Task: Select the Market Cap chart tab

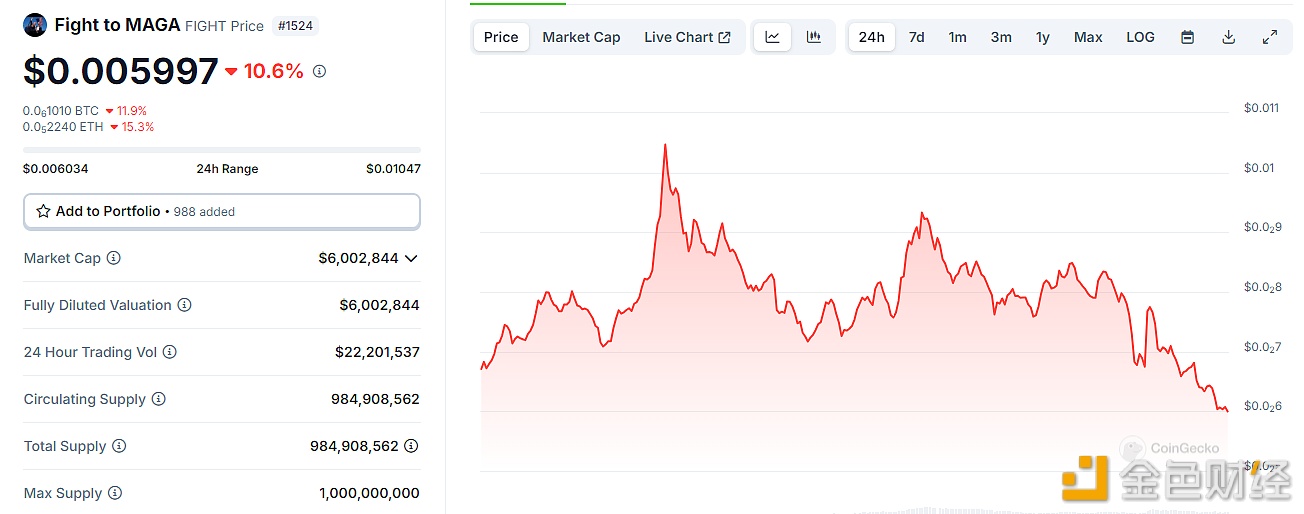Action: [581, 37]
